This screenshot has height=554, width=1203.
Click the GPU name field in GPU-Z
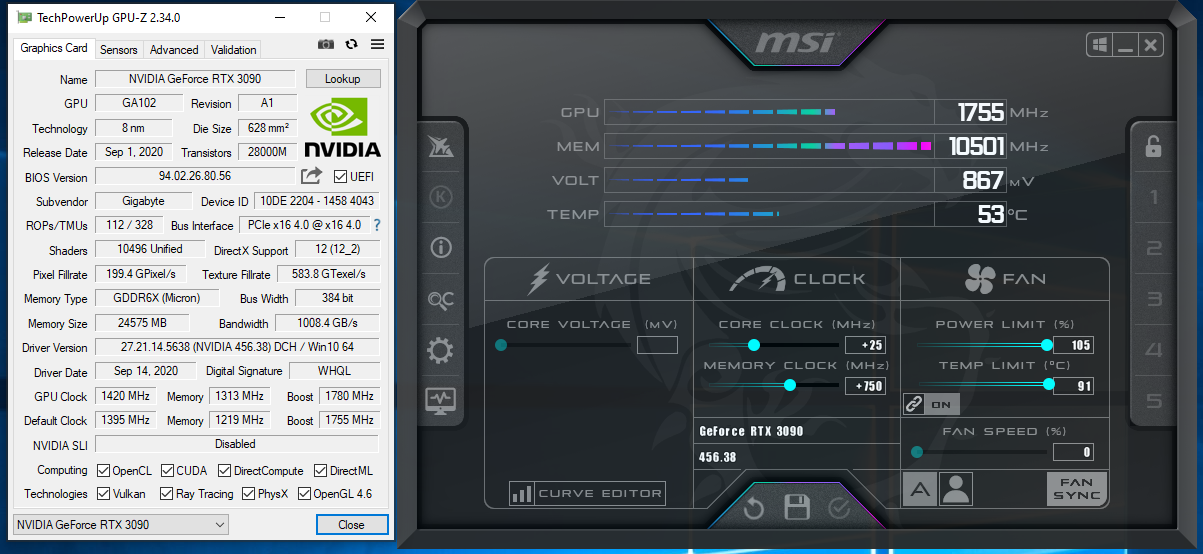pos(195,79)
